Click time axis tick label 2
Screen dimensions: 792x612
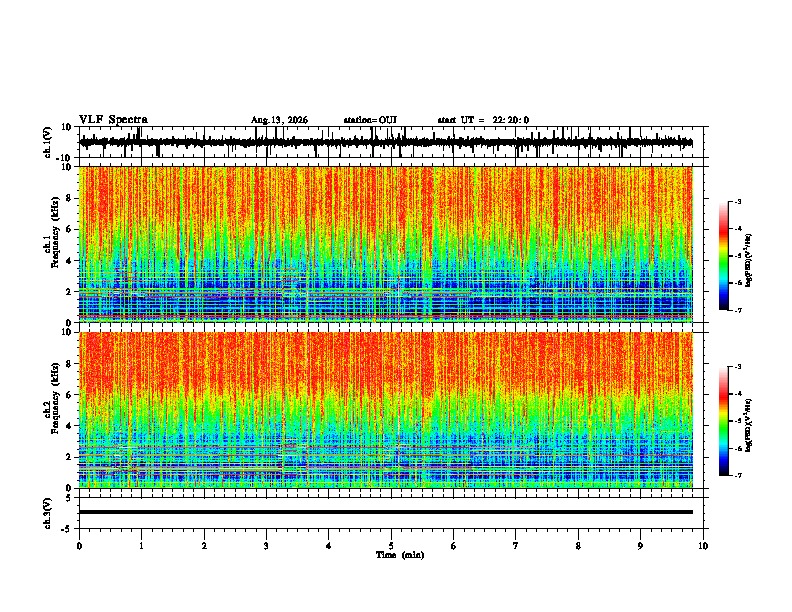coord(204,546)
